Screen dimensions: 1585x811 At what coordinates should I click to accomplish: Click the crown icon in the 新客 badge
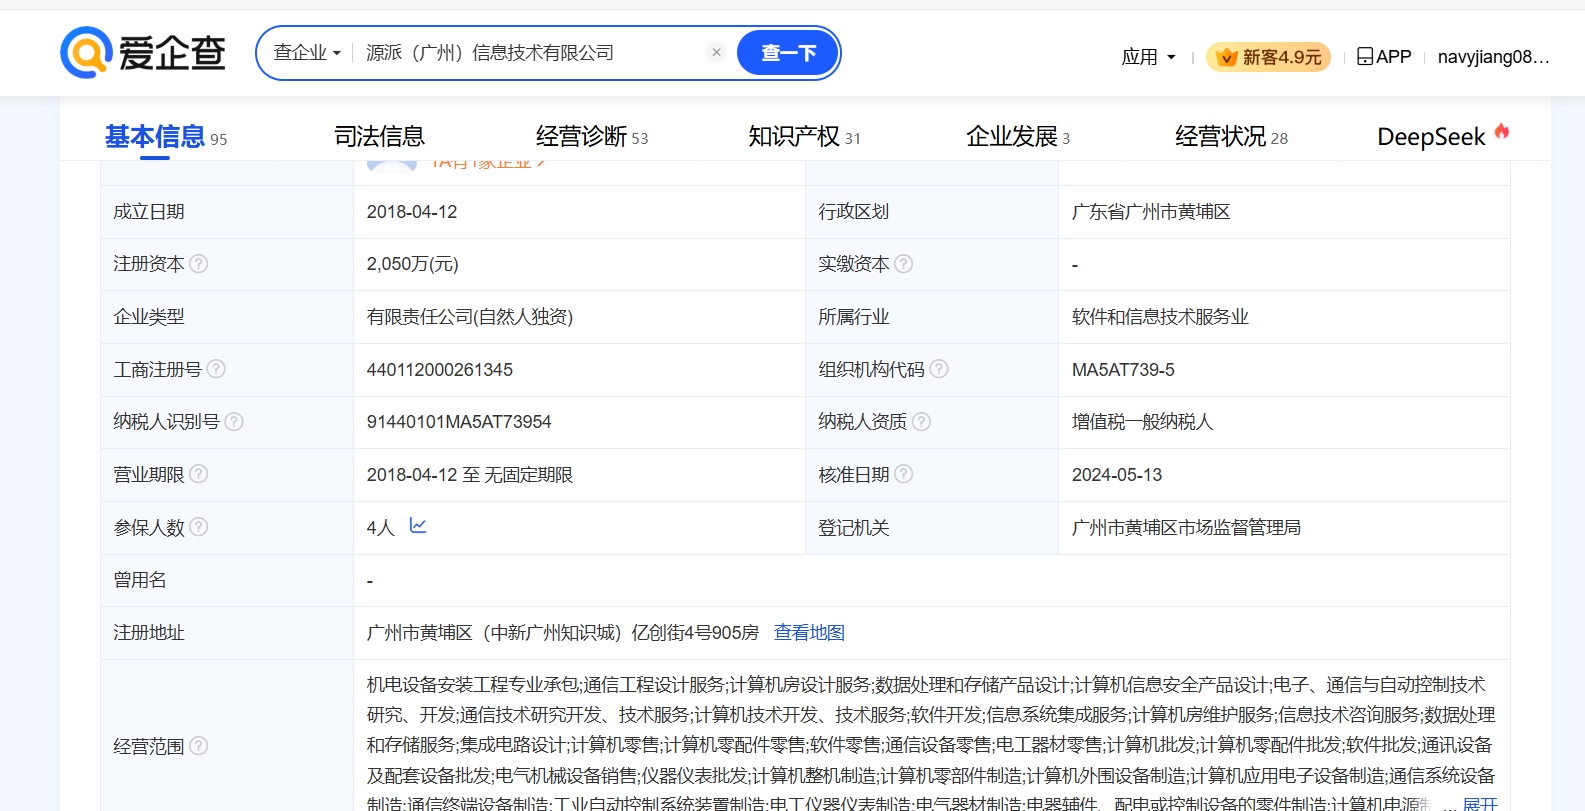pos(1227,57)
